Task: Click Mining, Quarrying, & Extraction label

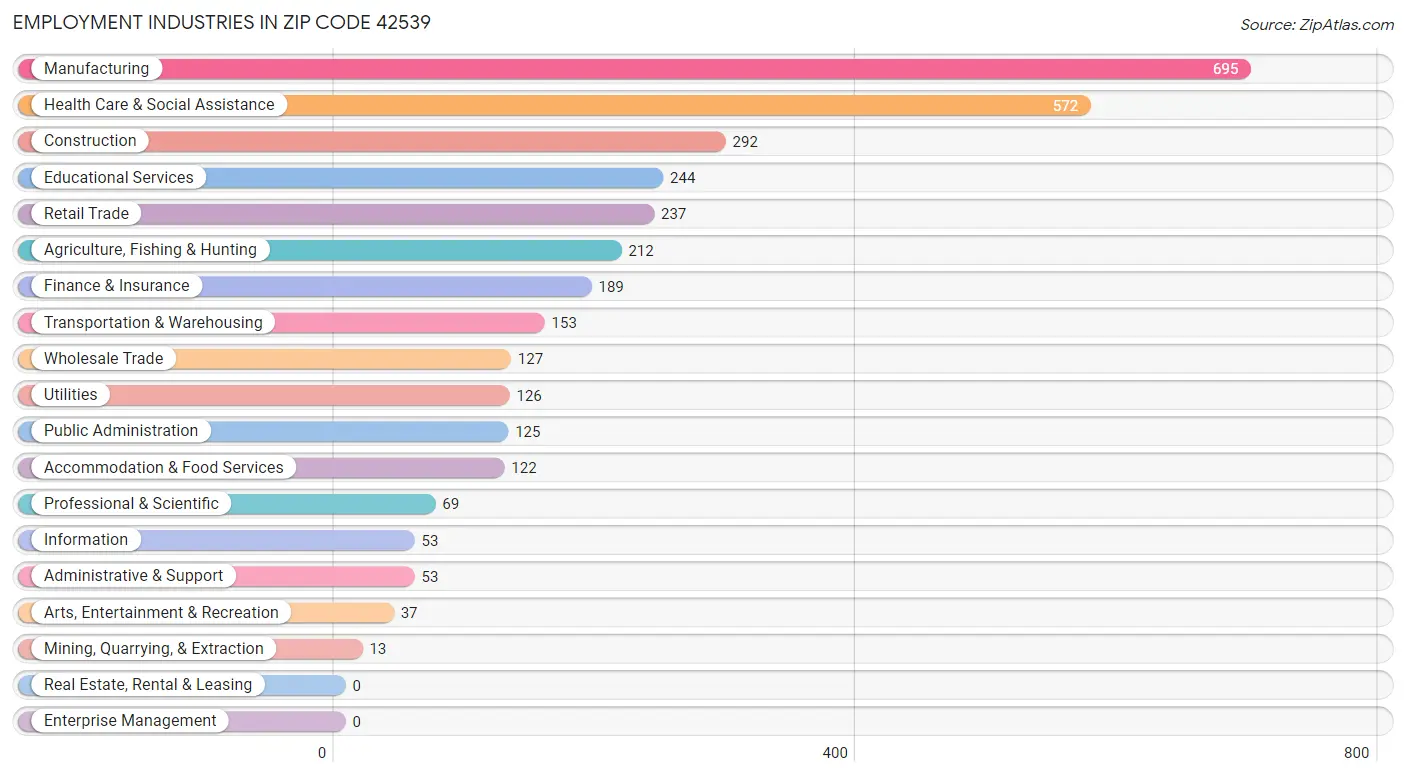Action: [x=154, y=649]
